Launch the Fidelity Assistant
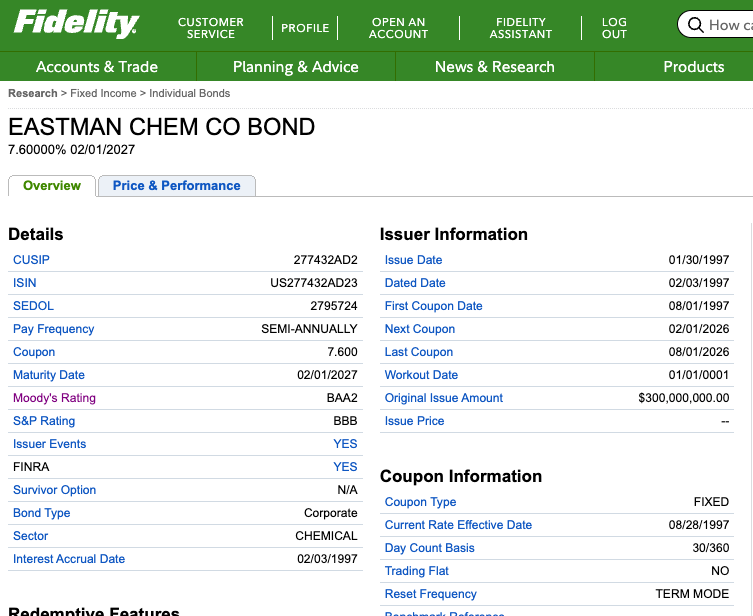The image size is (753, 616). pyautogui.click(x=520, y=28)
